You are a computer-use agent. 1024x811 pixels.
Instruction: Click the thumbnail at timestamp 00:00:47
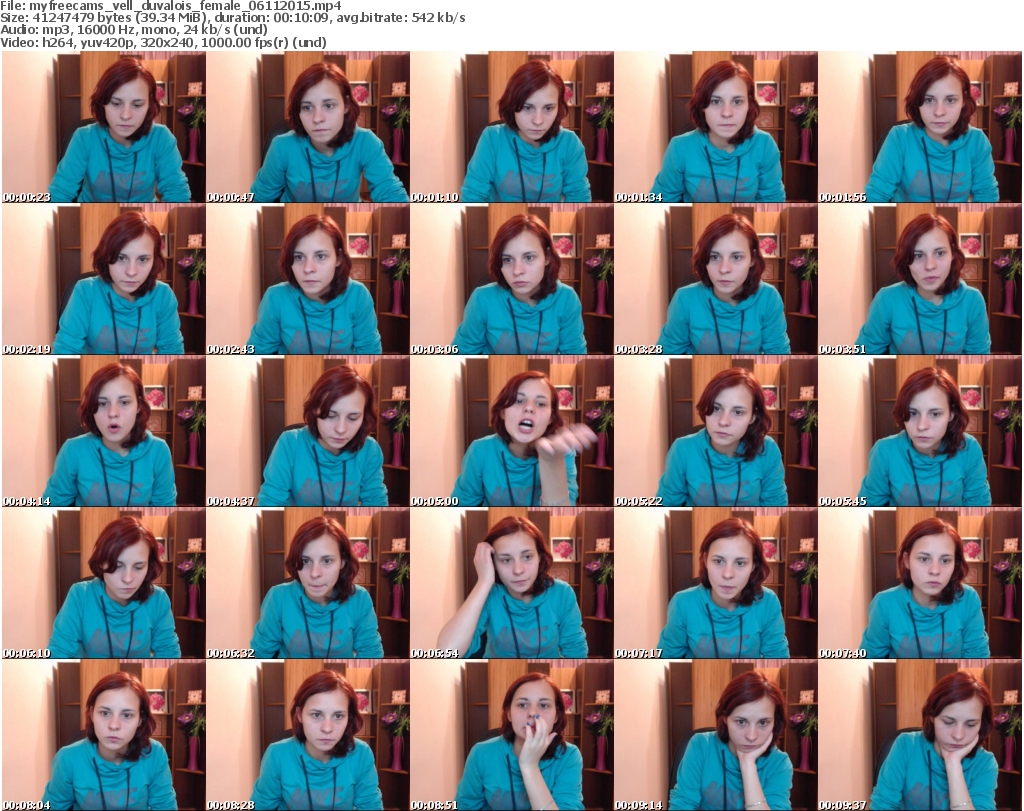[x=308, y=127]
